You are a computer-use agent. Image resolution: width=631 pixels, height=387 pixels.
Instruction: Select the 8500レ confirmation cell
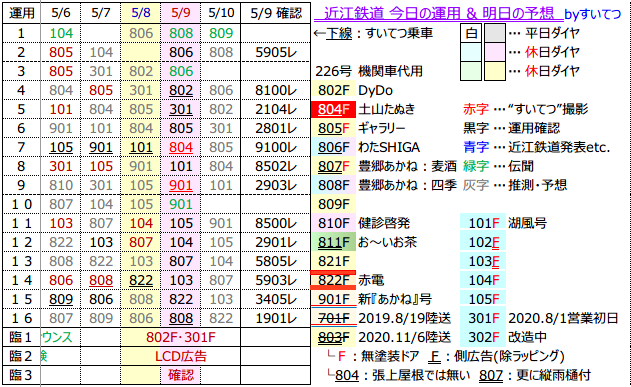pos(276,223)
